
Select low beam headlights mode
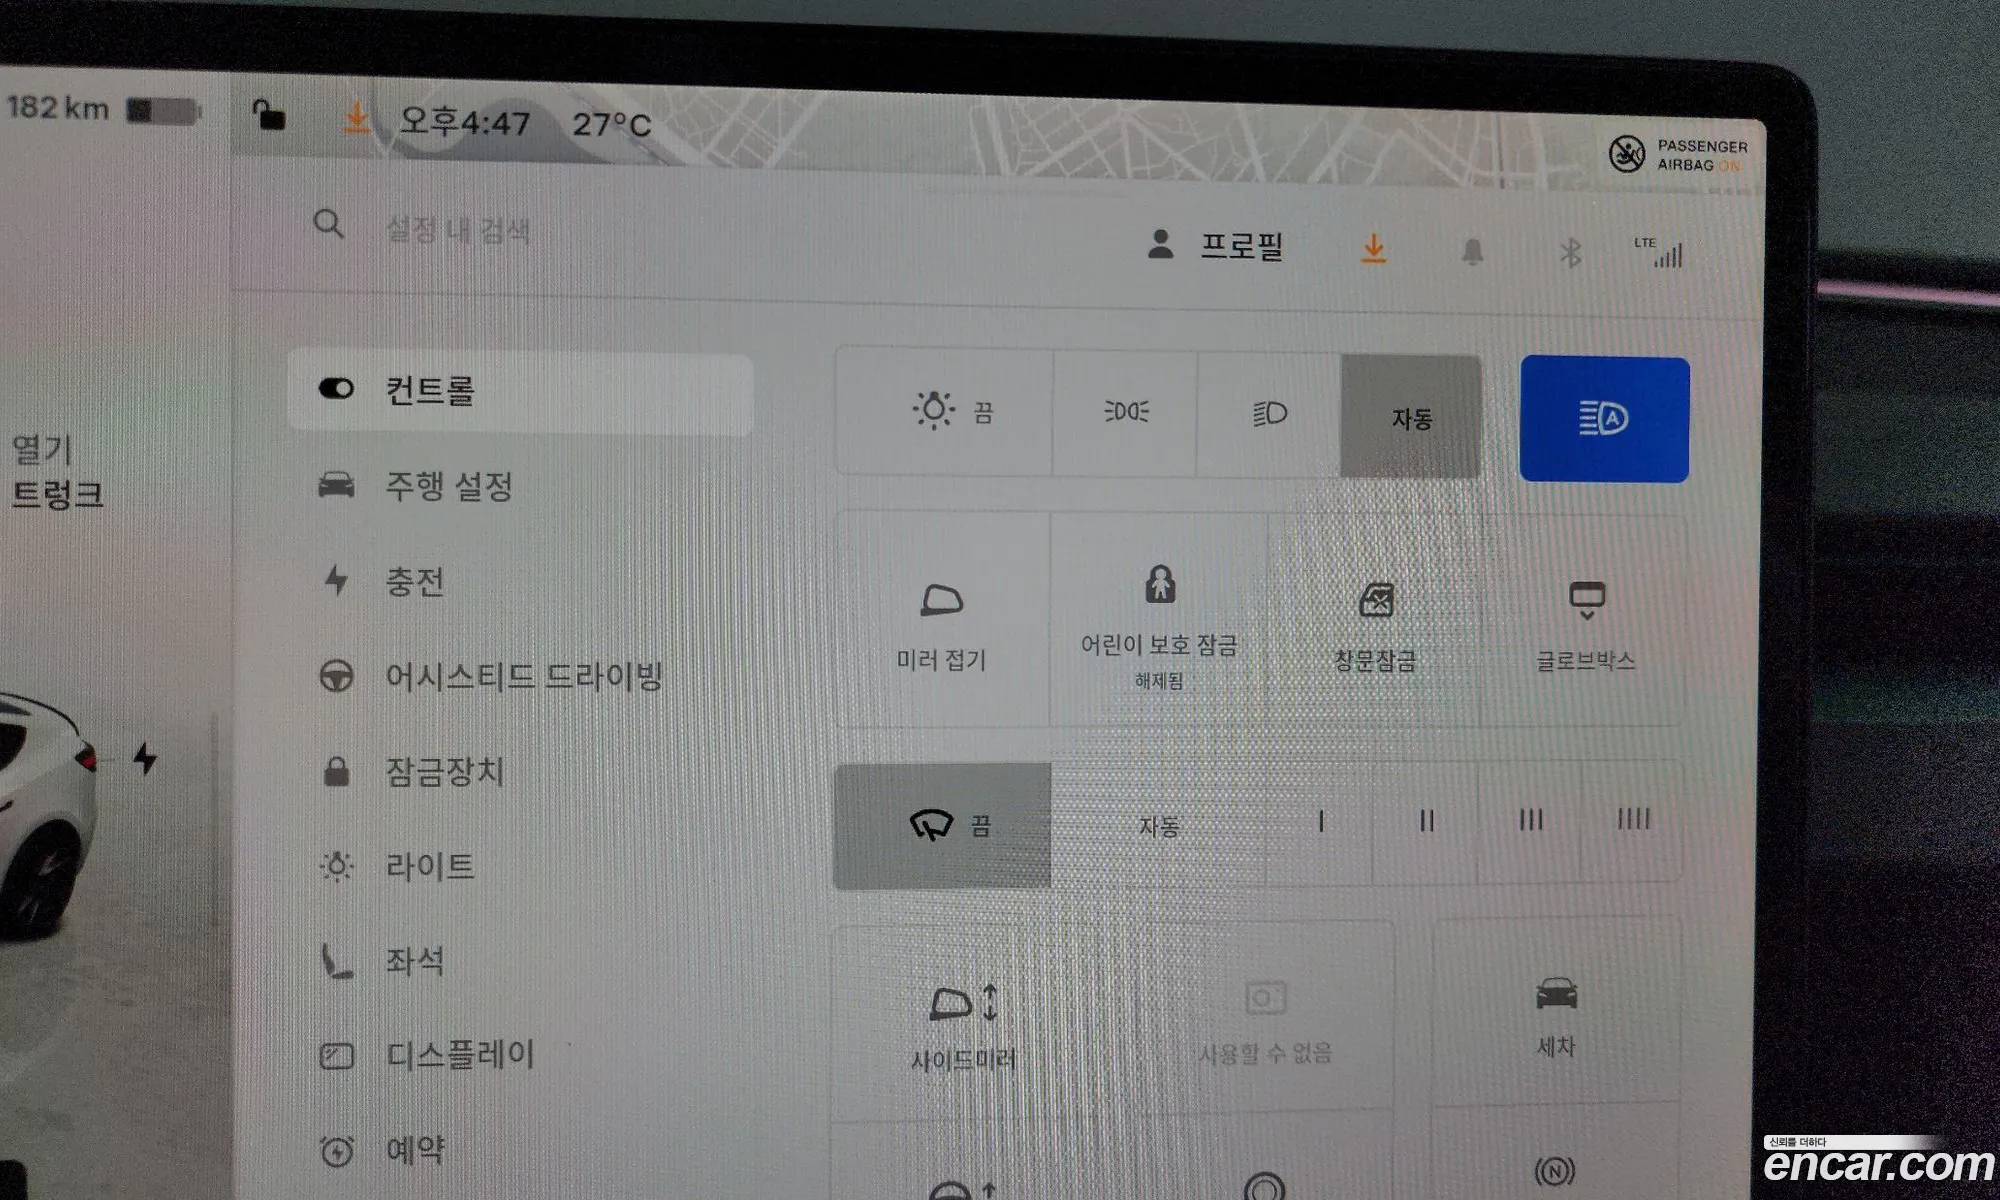(x=1269, y=413)
